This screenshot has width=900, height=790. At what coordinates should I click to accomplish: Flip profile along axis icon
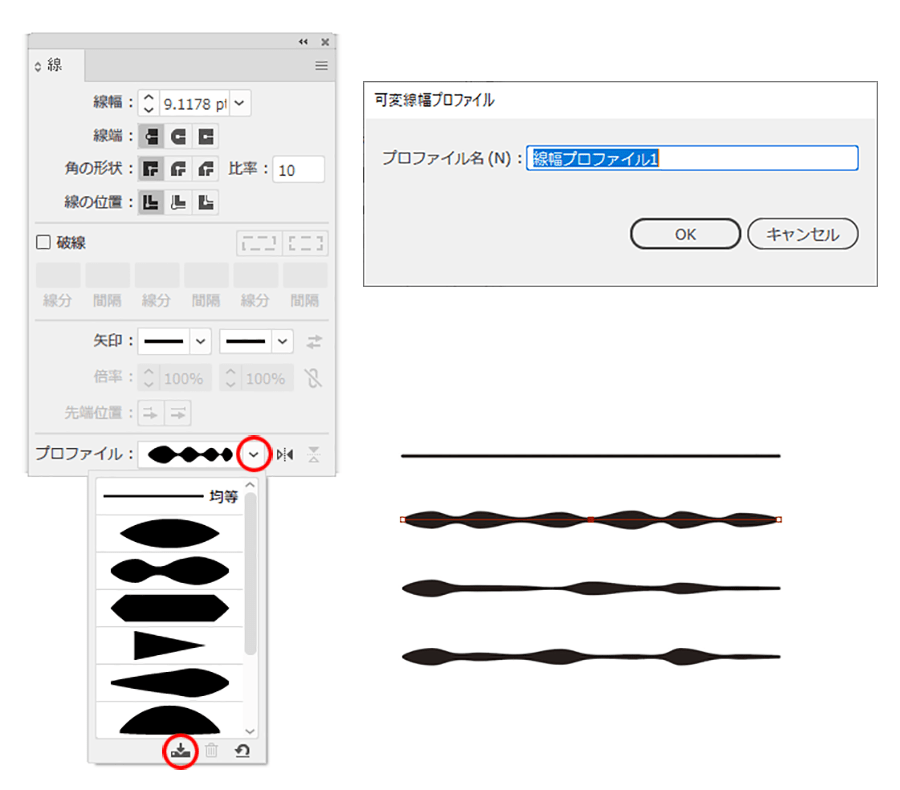285,455
